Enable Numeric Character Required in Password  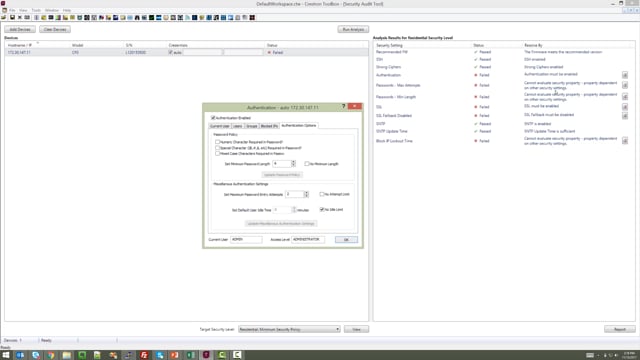coord(218,142)
